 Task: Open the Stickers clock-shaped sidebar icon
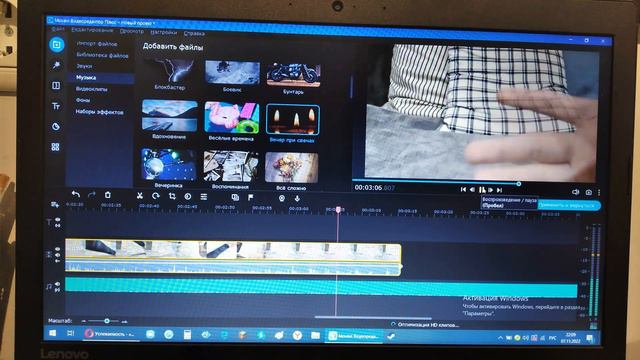pos(56,127)
